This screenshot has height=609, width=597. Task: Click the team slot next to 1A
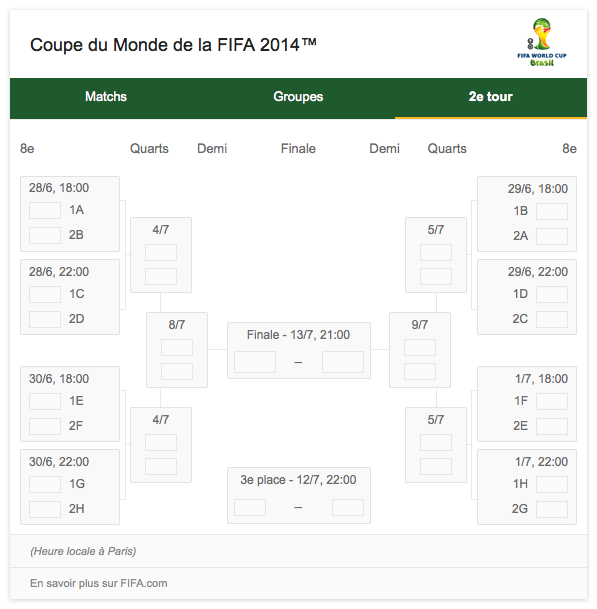[45, 211]
